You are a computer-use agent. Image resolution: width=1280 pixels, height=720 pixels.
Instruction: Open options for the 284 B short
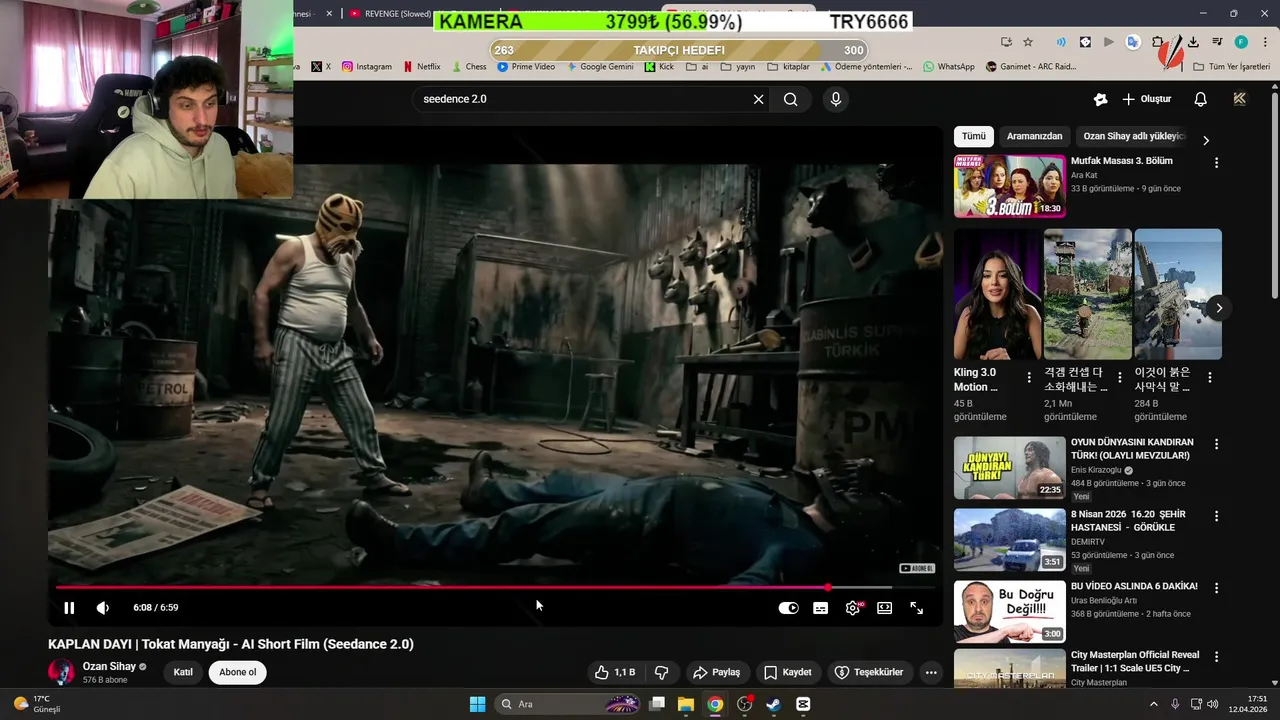[x=1210, y=378]
